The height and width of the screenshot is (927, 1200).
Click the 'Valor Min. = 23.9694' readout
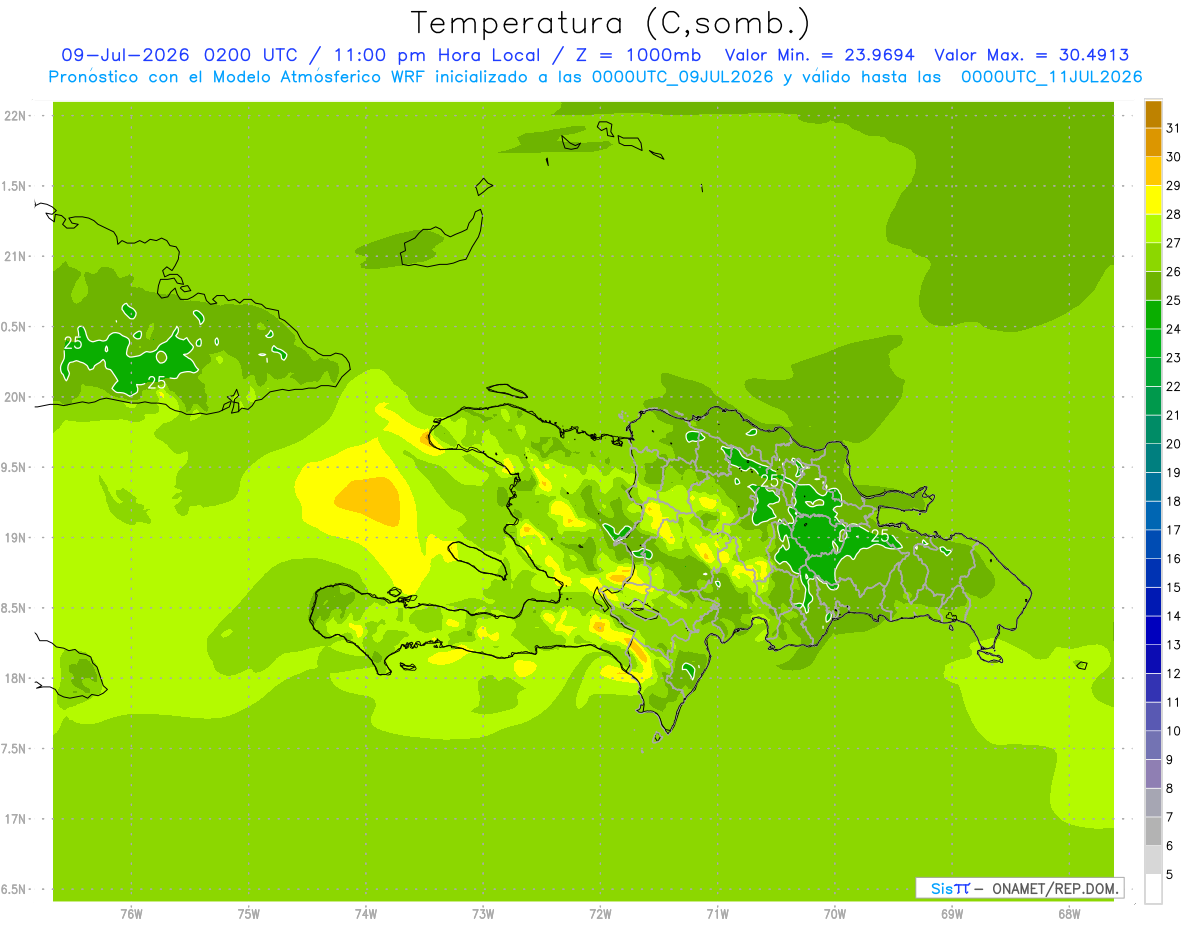click(x=820, y=55)
